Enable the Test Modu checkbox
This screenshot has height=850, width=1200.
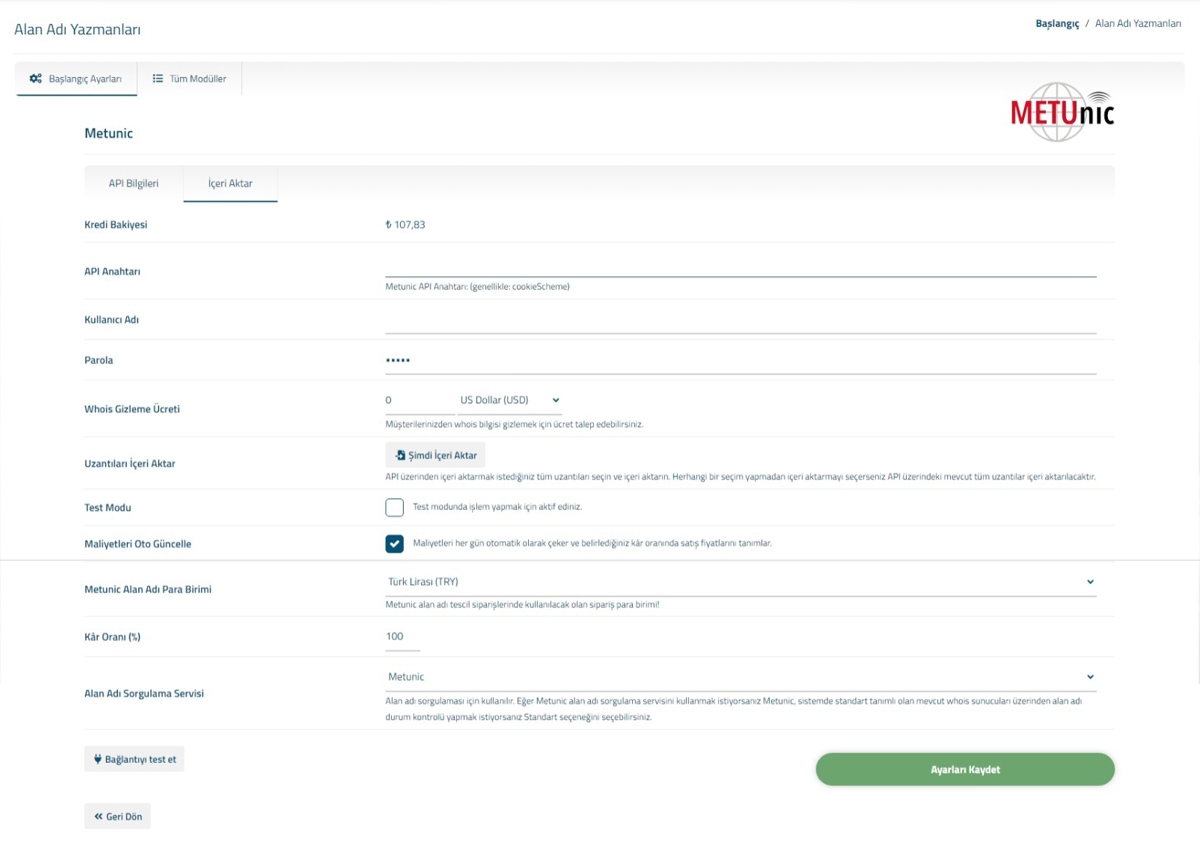click(394, 507)
